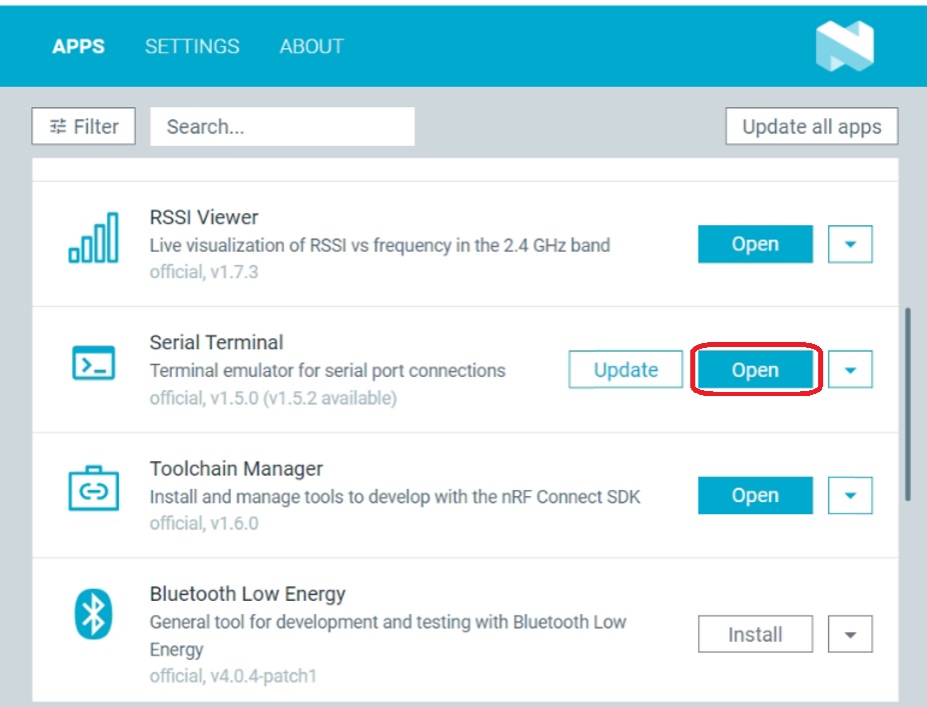The width and height of the screenshot is (927, 707).
Task: Click the Filter button
Action: (84, 127)
